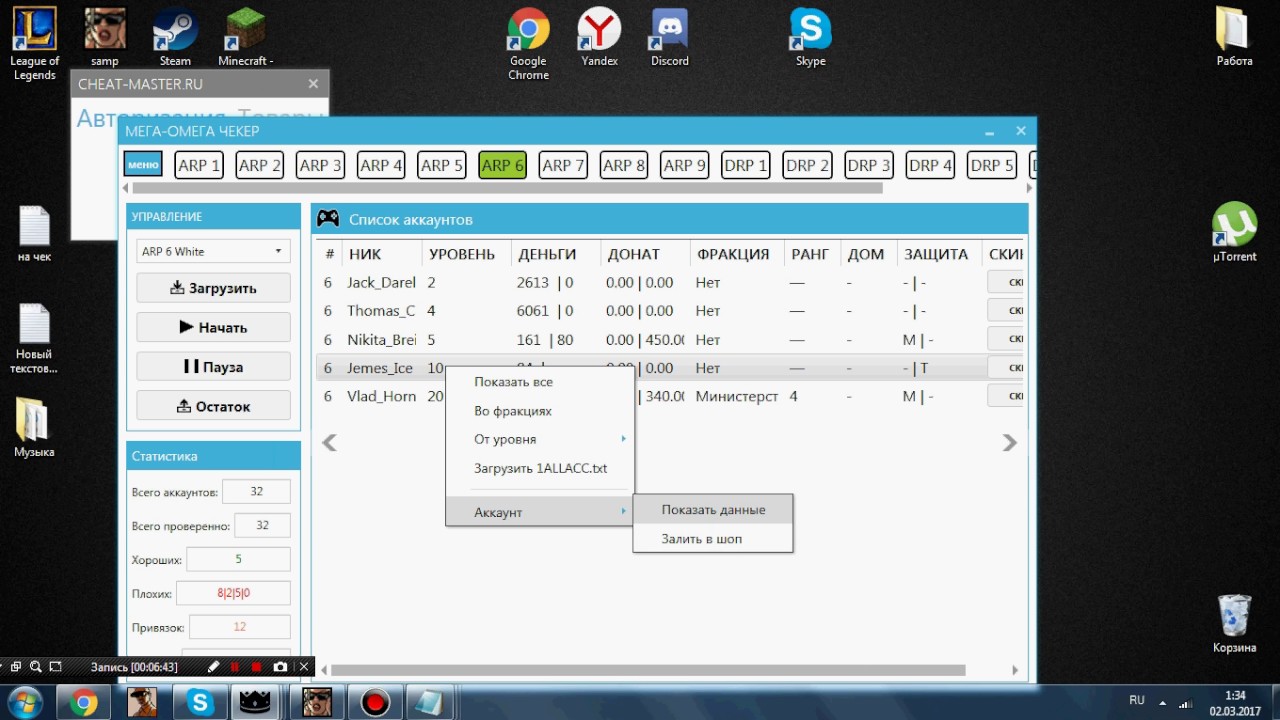Screen dimensions: 1280x720
Task: Click the 'Плохих' value field
Action: click(x=233, y=593)
